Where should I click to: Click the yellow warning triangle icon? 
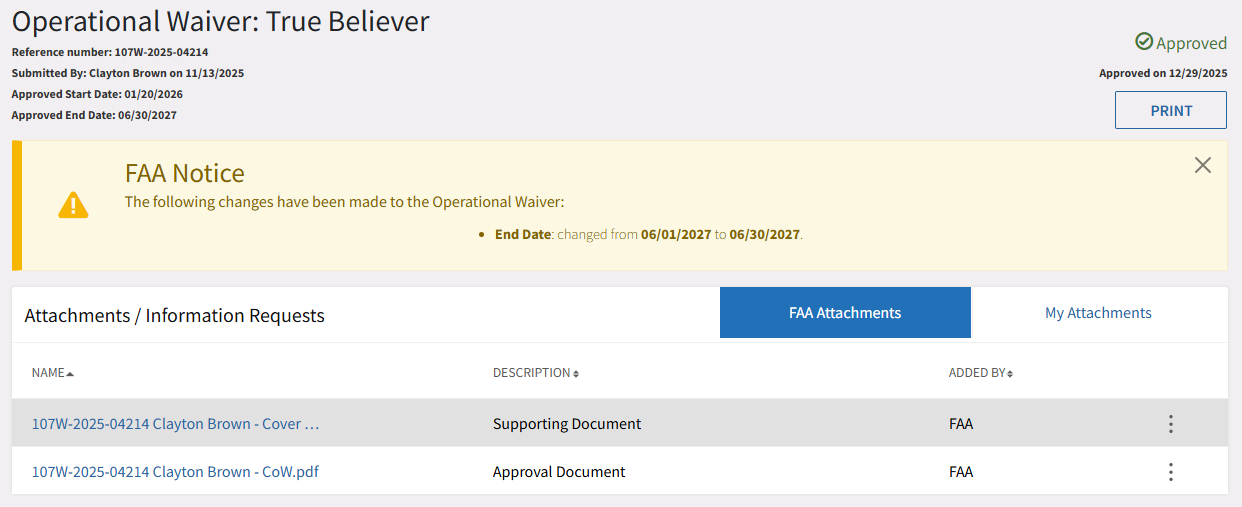point(73,205)
